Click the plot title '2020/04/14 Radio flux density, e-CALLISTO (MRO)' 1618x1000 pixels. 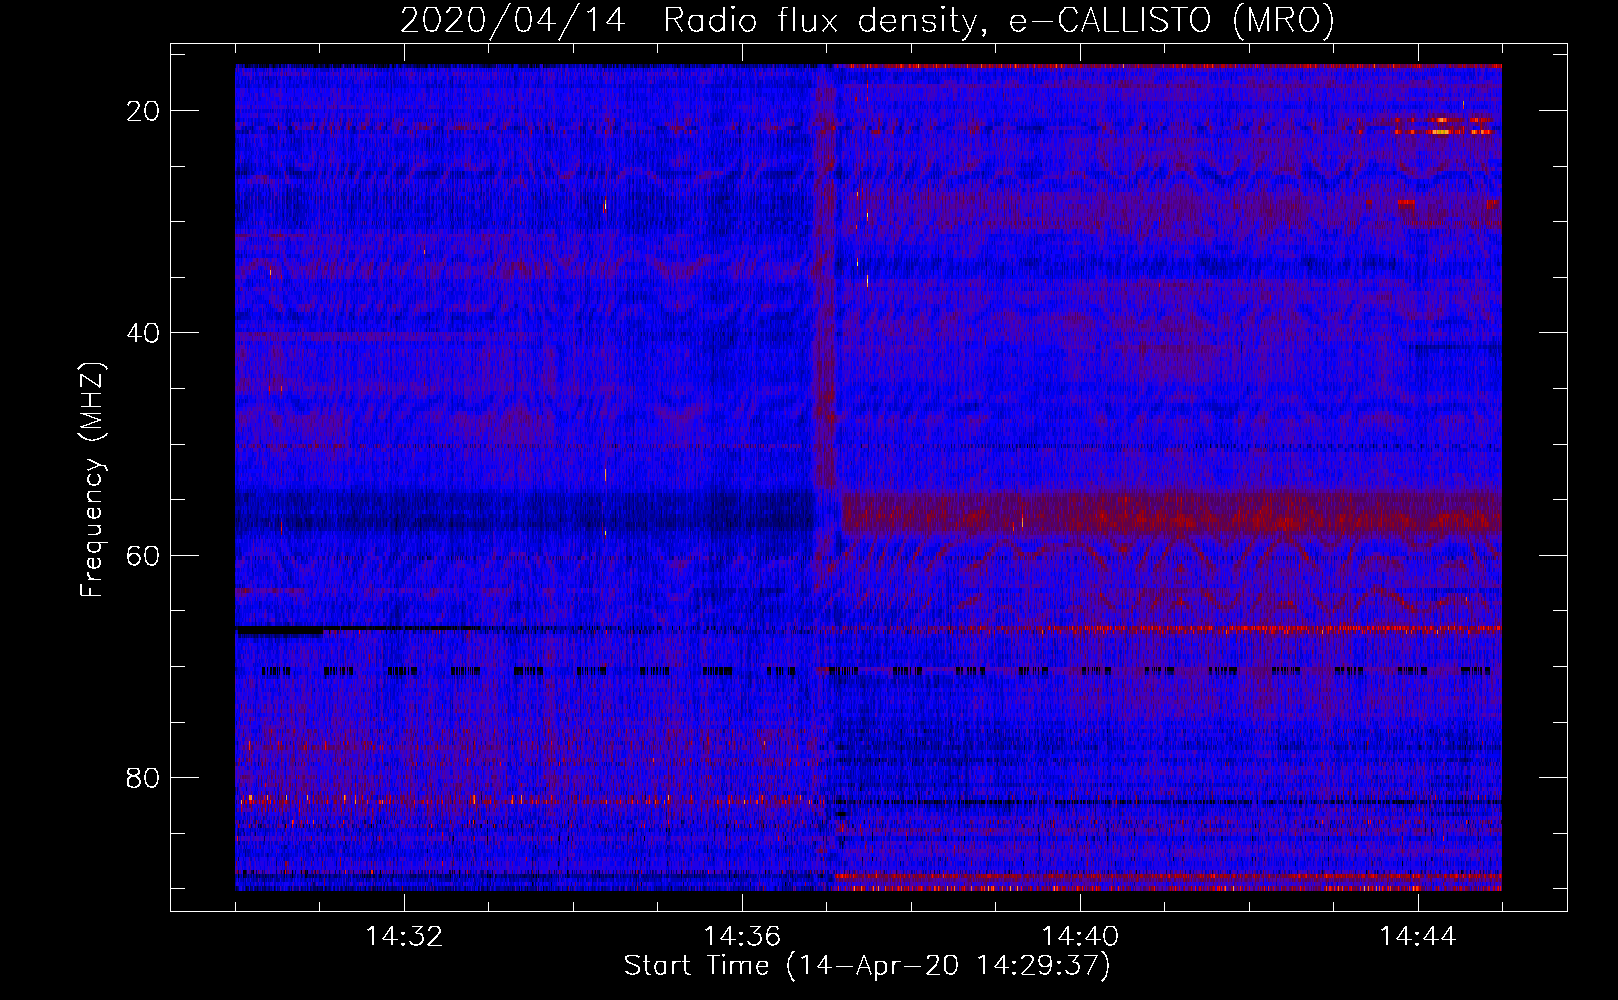[867, 20]
